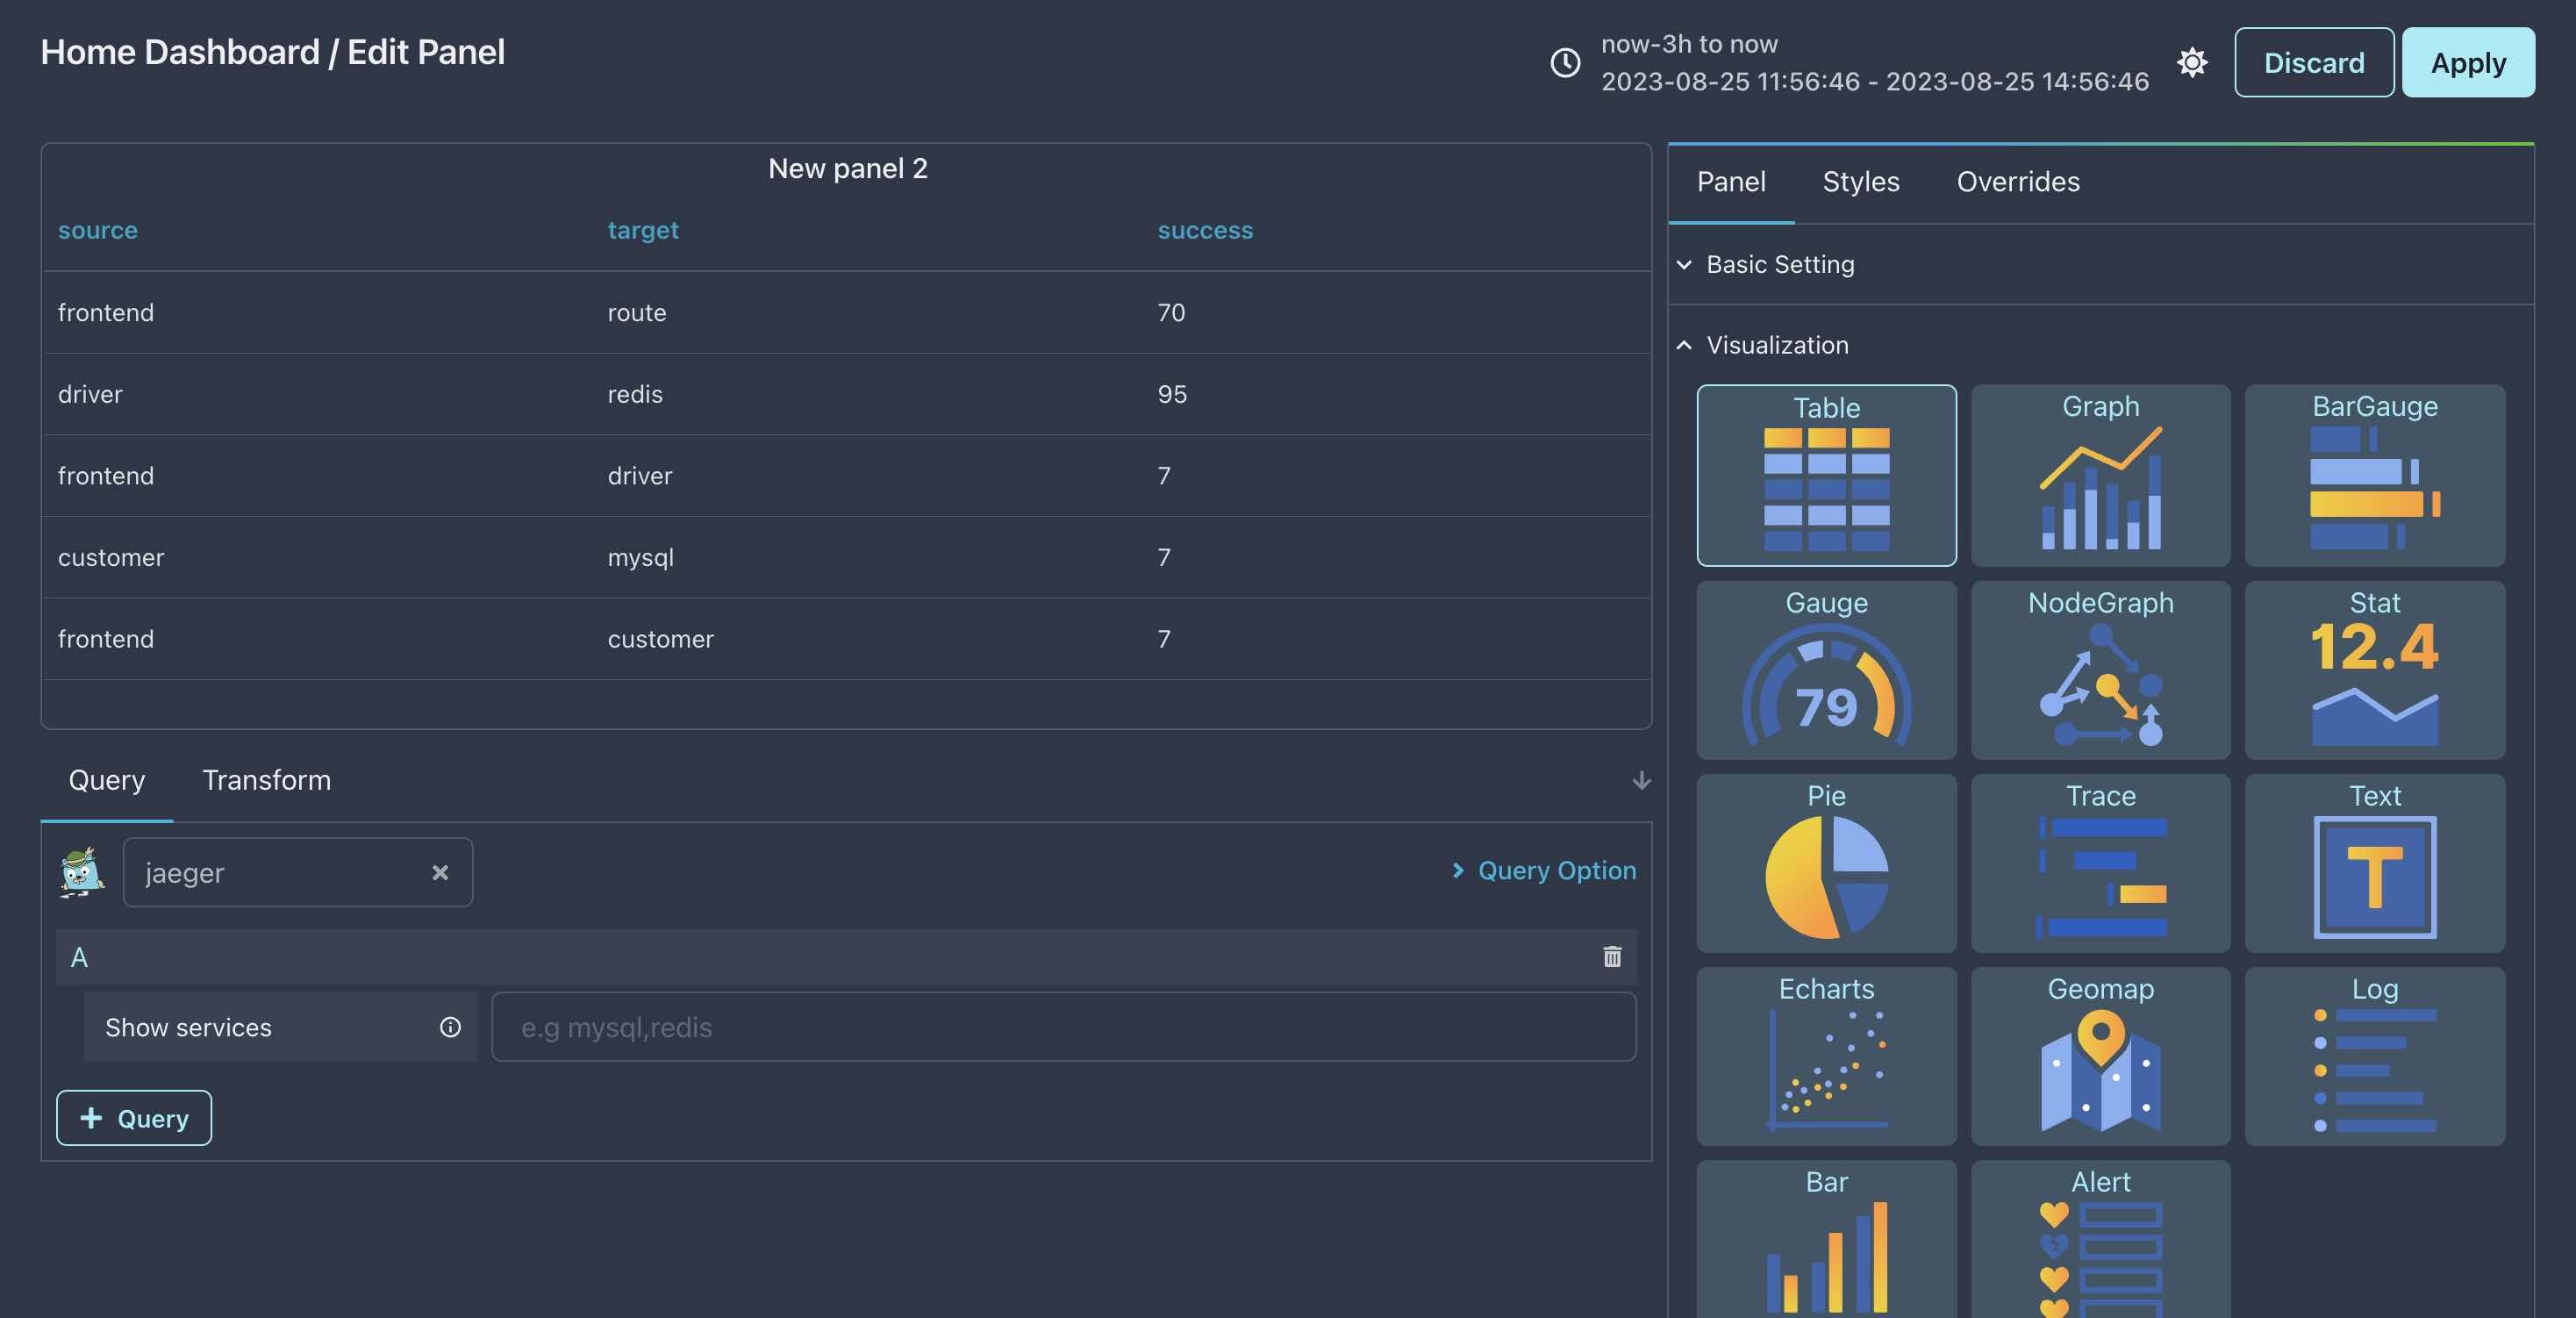Click the Show services info icon

[x=450, y=1027]
